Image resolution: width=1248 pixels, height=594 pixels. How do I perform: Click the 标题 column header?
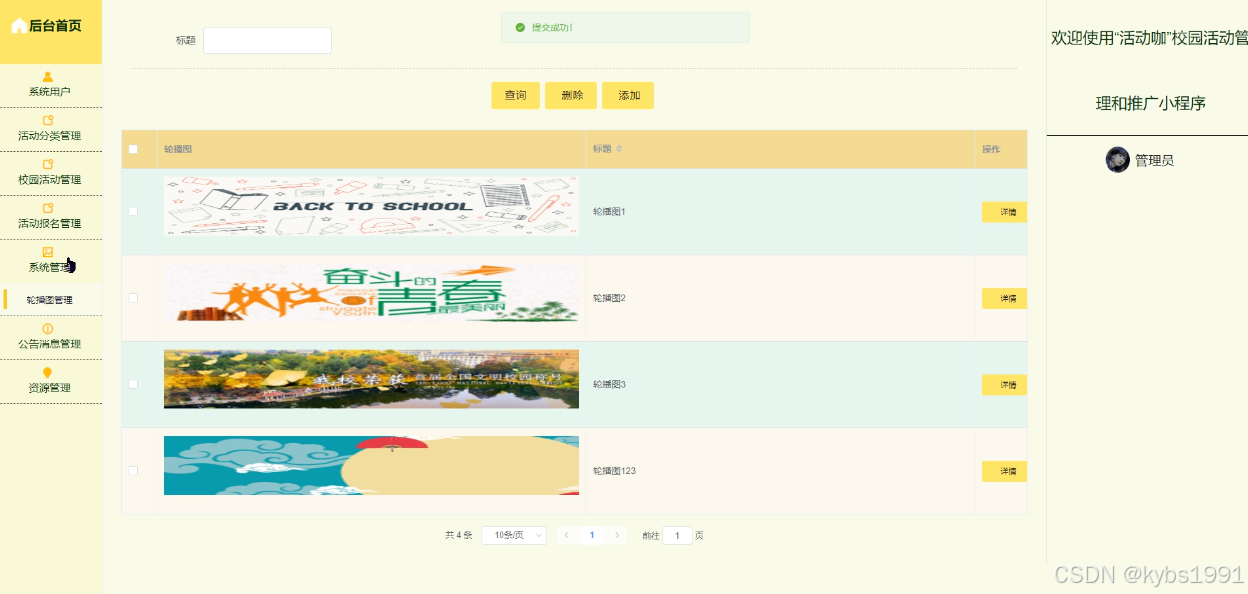[781, 149]
